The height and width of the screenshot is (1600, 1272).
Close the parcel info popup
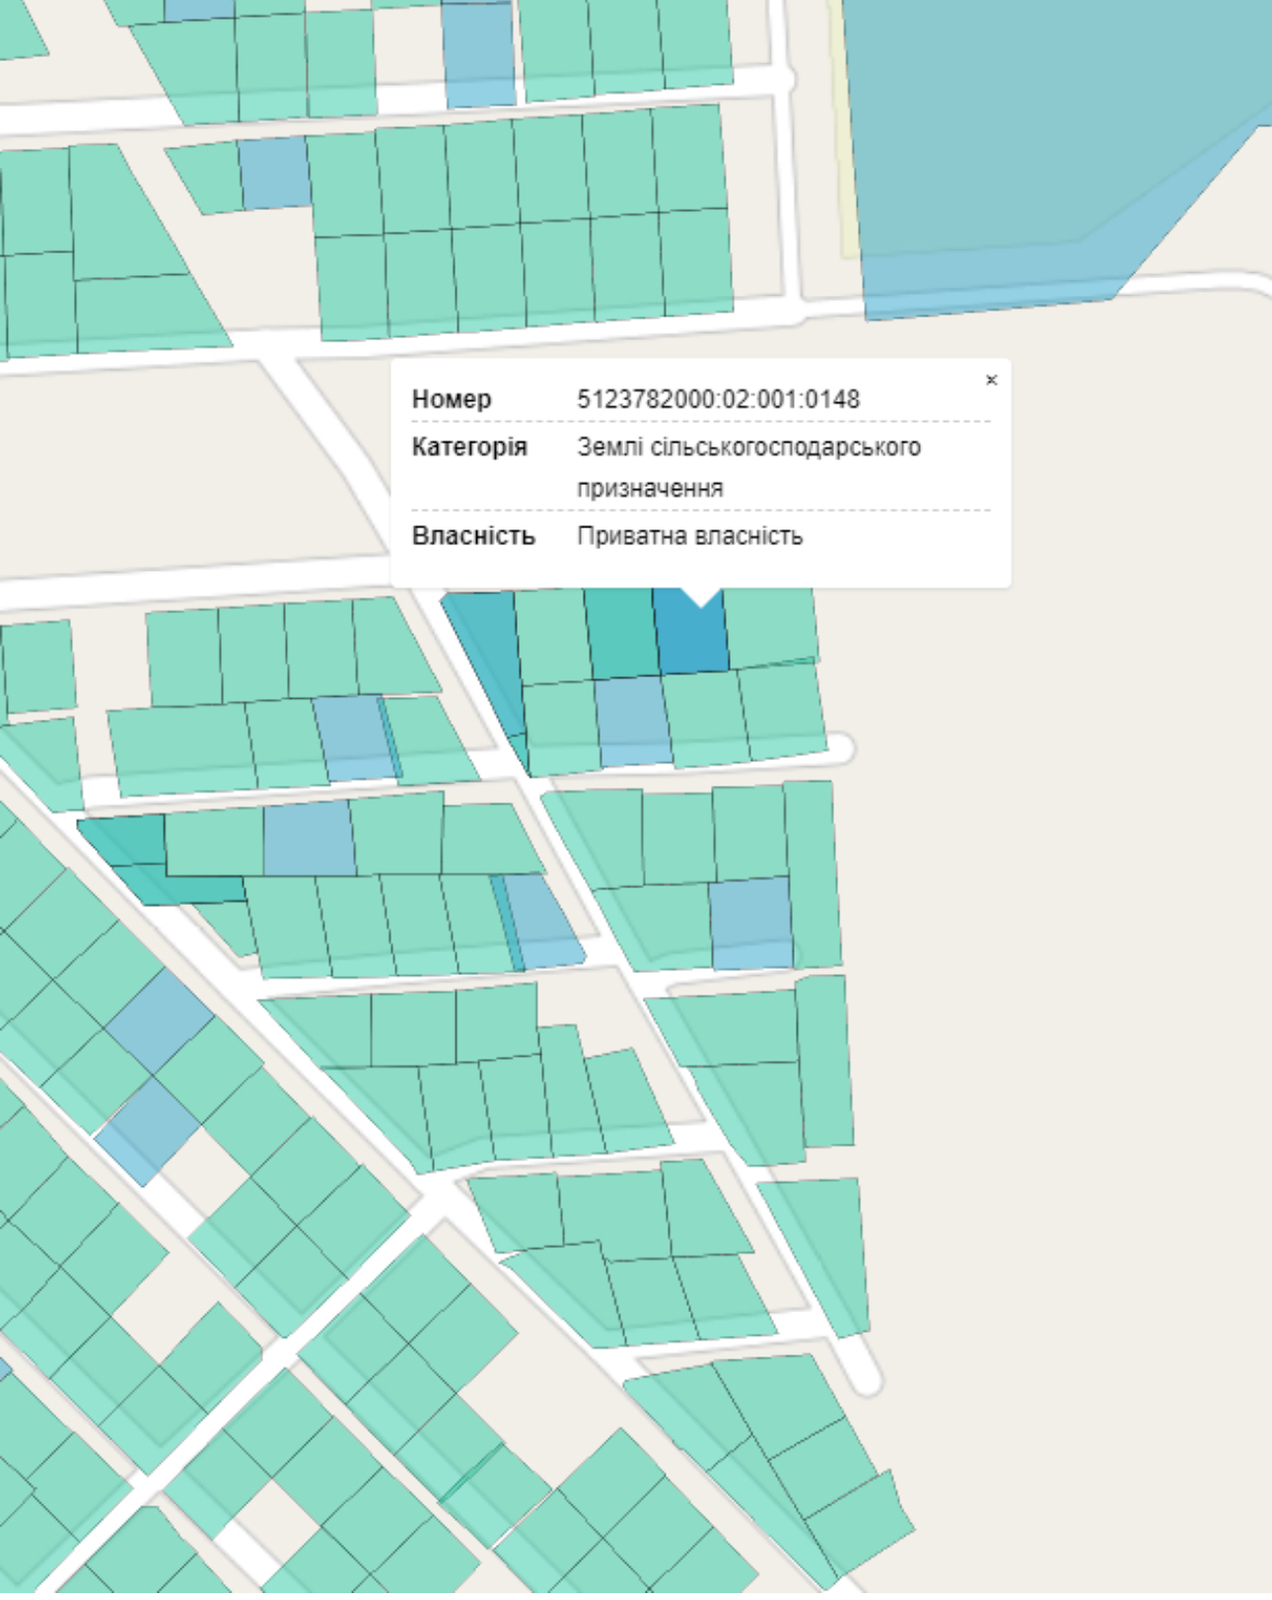click(x=991, y=380)
